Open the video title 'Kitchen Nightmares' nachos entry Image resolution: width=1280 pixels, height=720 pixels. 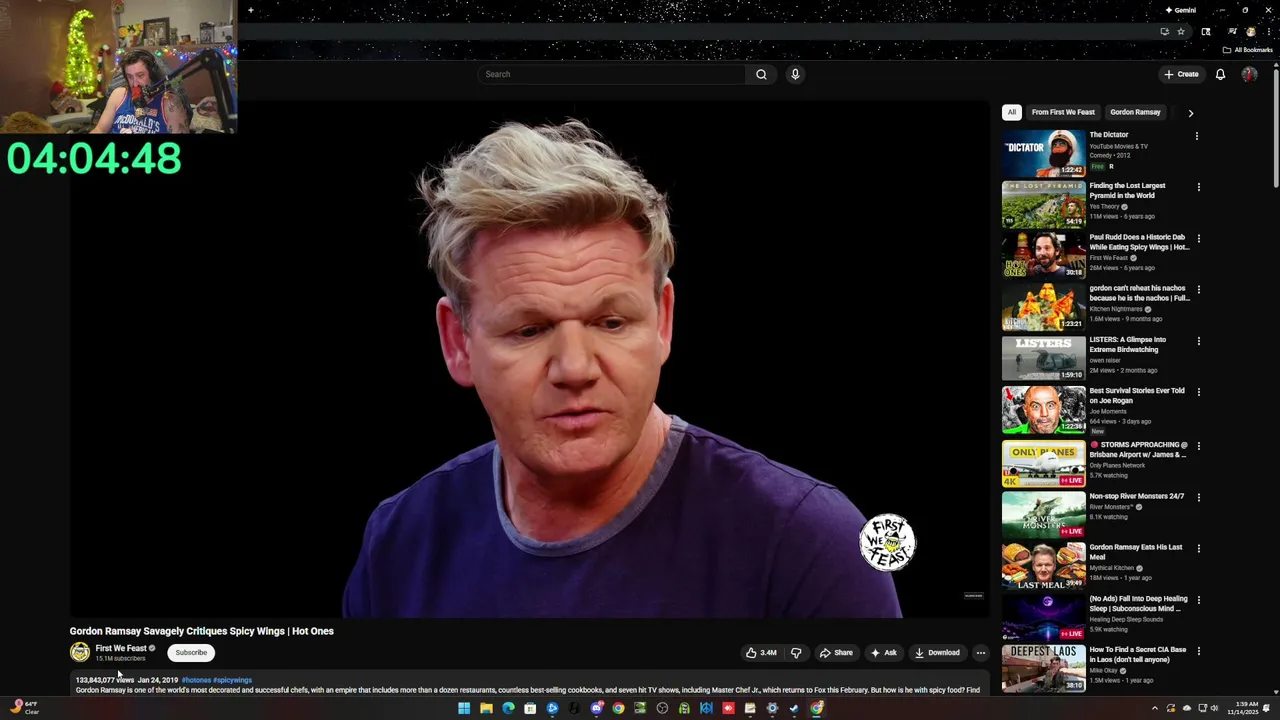pyautogui.click(x=1139, y=293)
